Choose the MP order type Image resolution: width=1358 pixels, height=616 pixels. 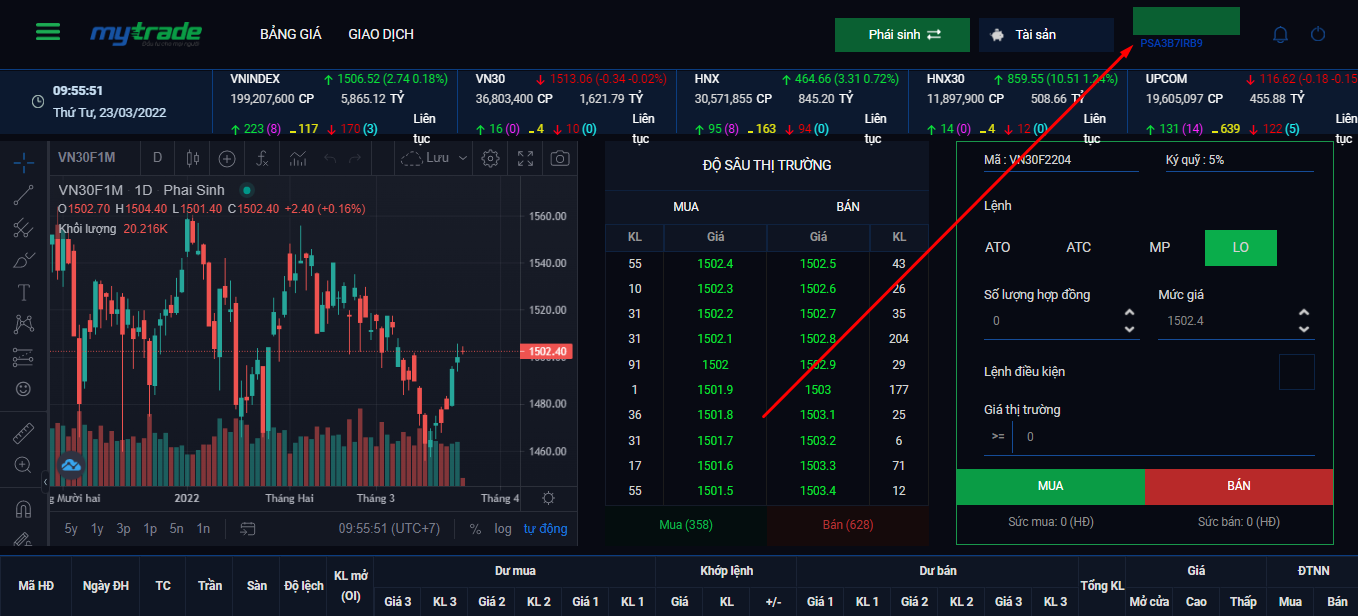(1159, 247)
